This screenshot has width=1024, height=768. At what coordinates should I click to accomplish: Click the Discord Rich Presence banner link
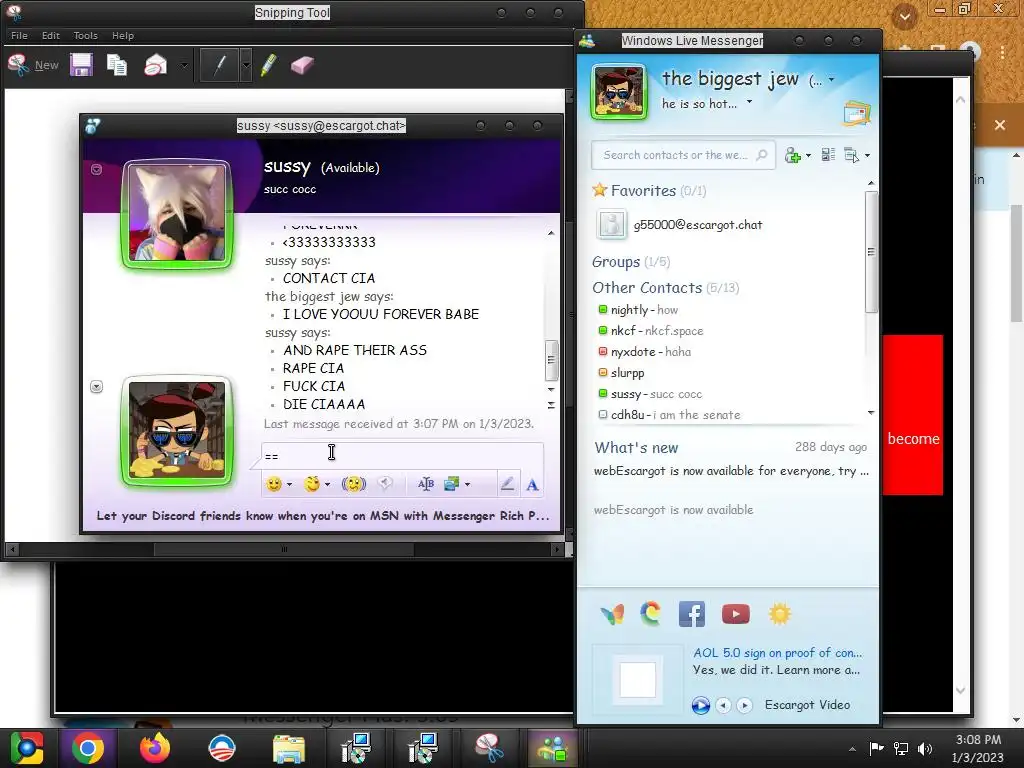click(x=323, y=515)
